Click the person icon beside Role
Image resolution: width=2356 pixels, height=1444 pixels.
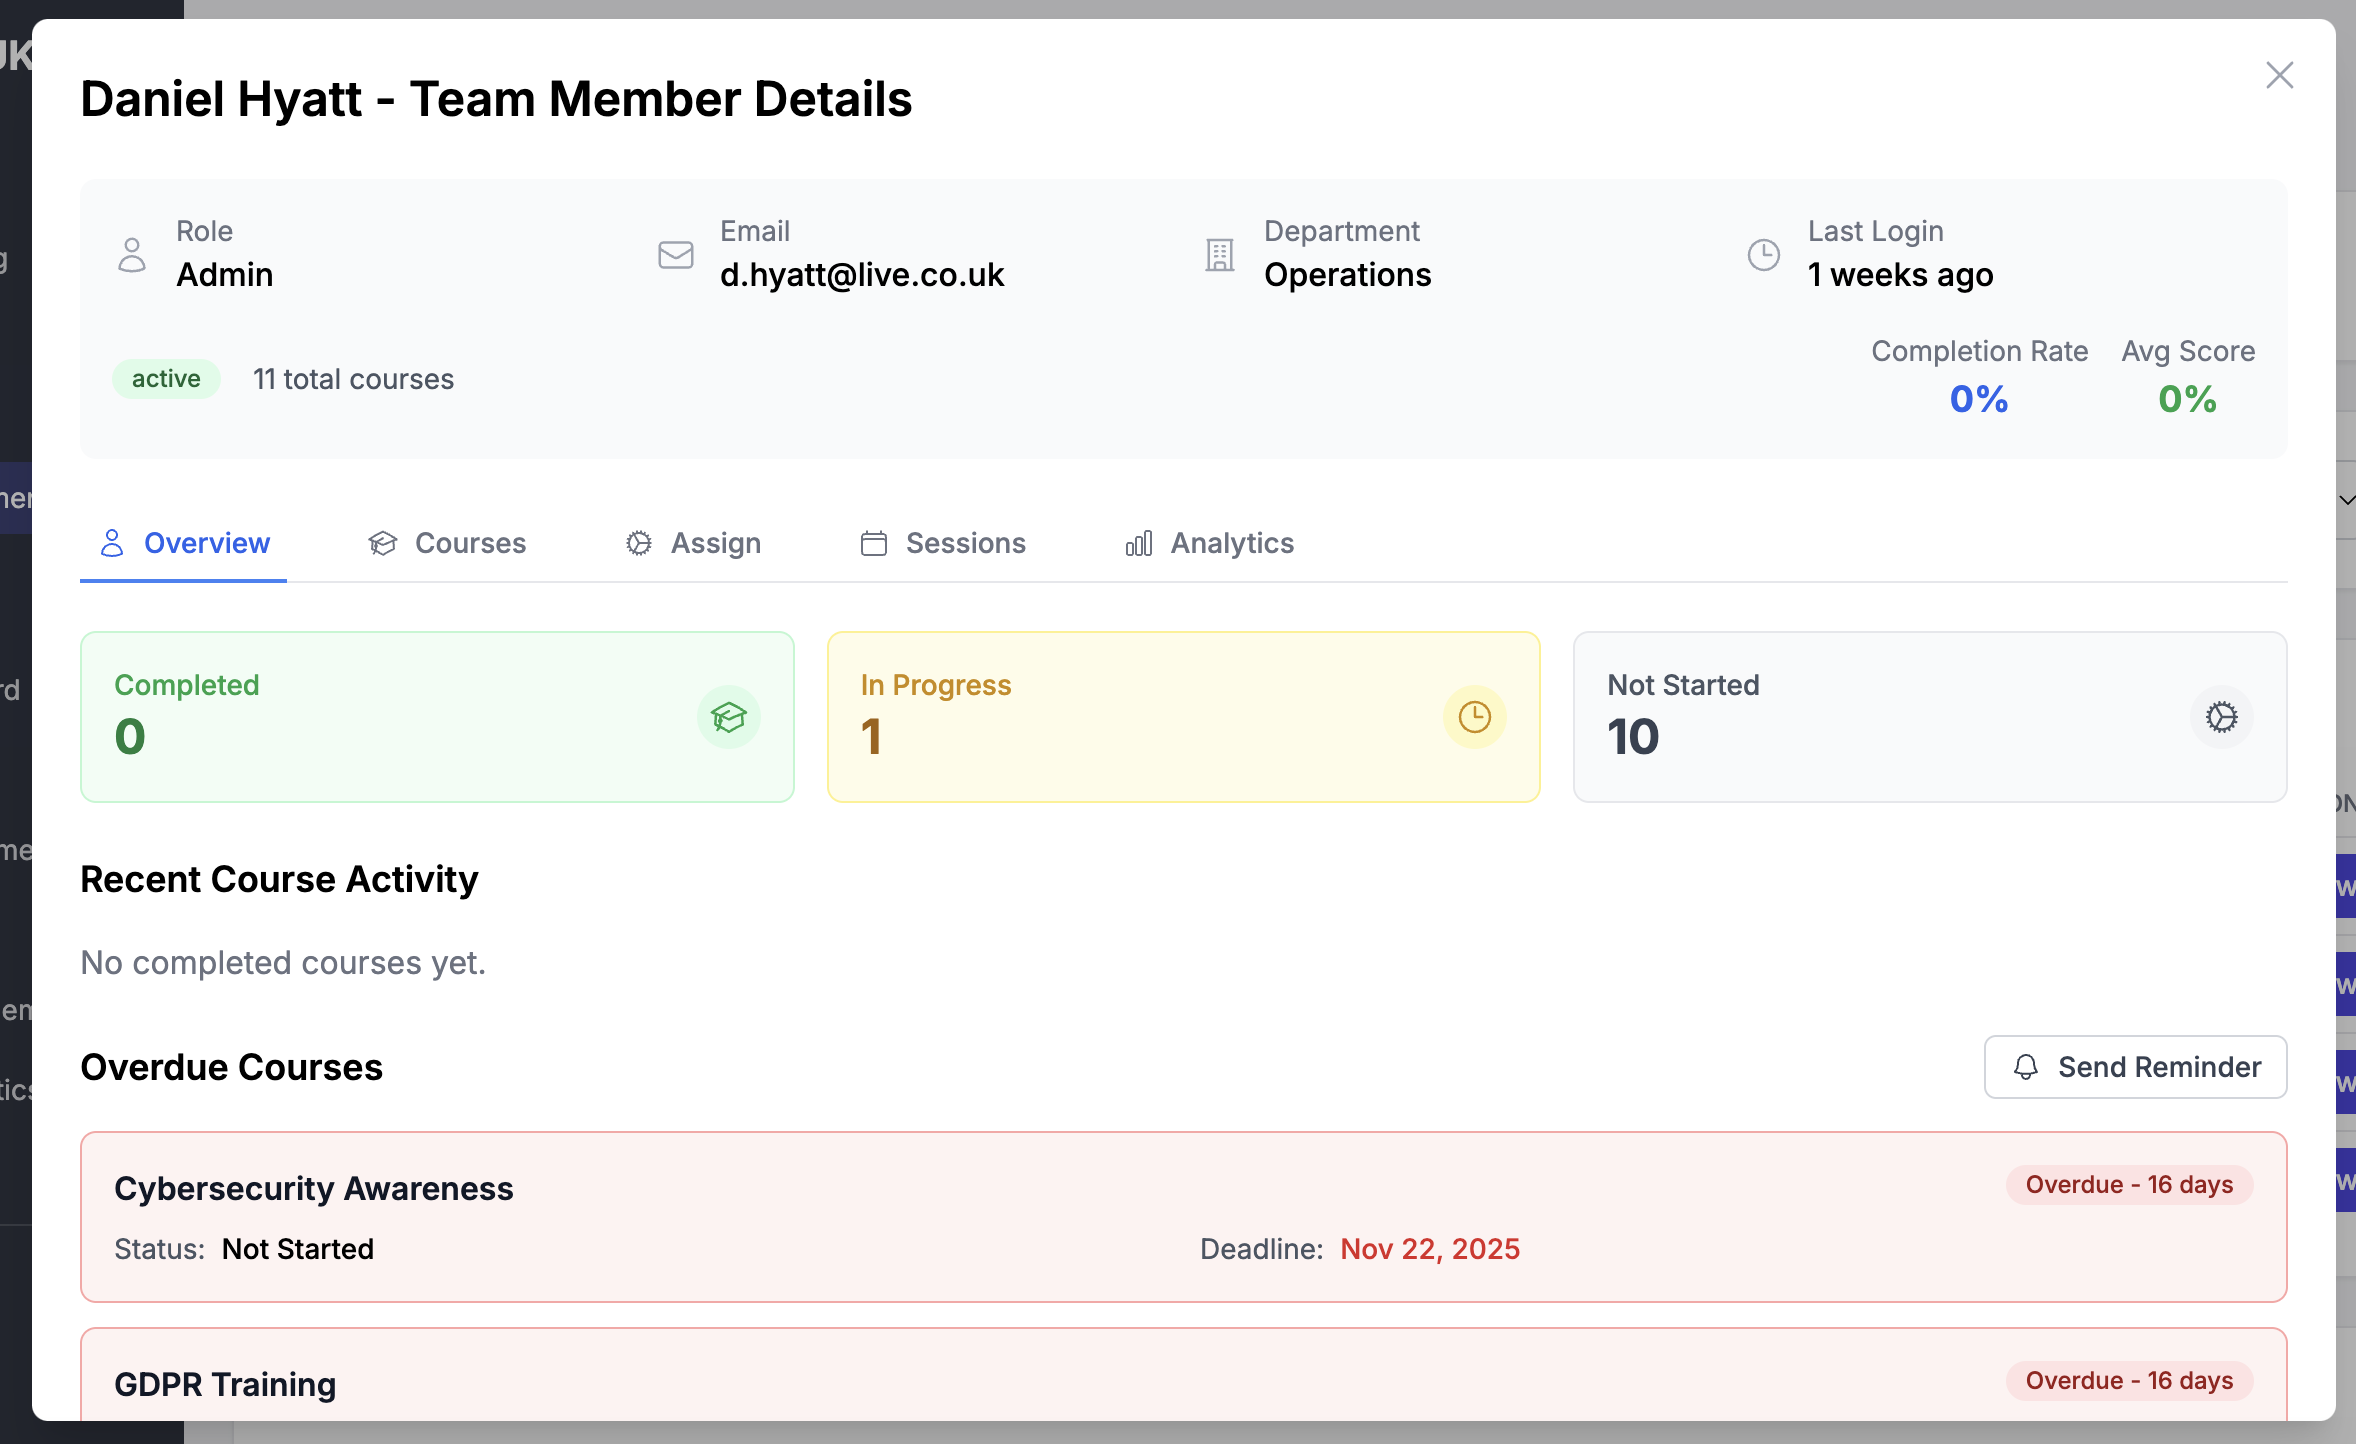click(x=132, y=256)
